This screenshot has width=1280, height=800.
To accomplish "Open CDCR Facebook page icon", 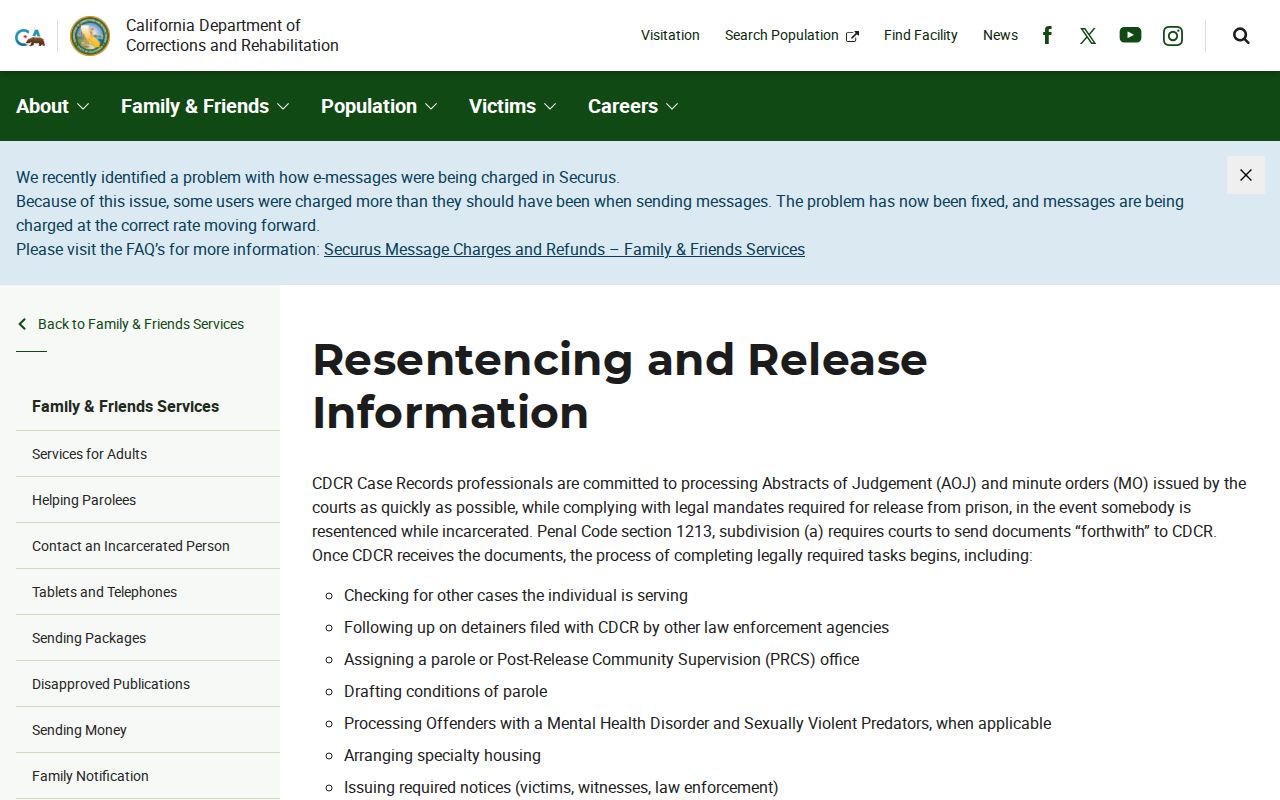I will click(x=1047, y=35).
